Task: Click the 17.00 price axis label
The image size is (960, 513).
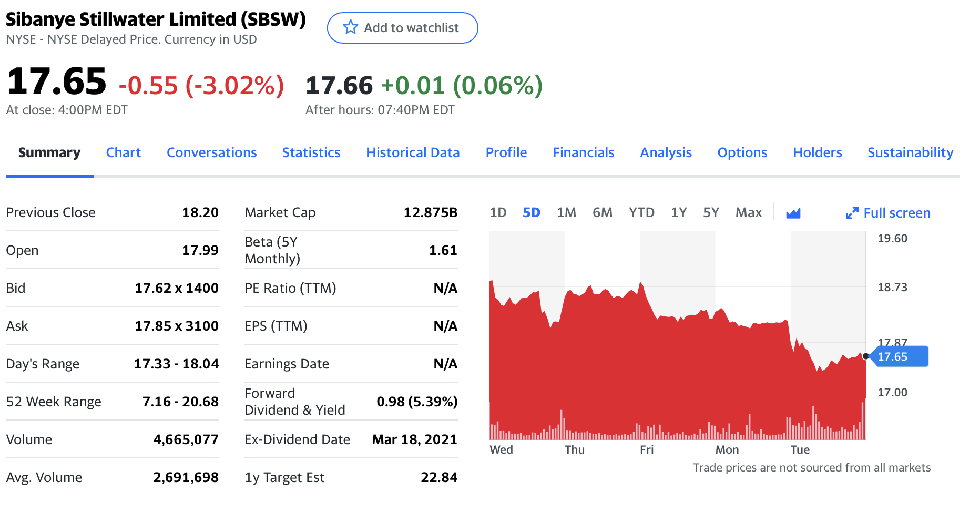Action: [x=893, y=392]
